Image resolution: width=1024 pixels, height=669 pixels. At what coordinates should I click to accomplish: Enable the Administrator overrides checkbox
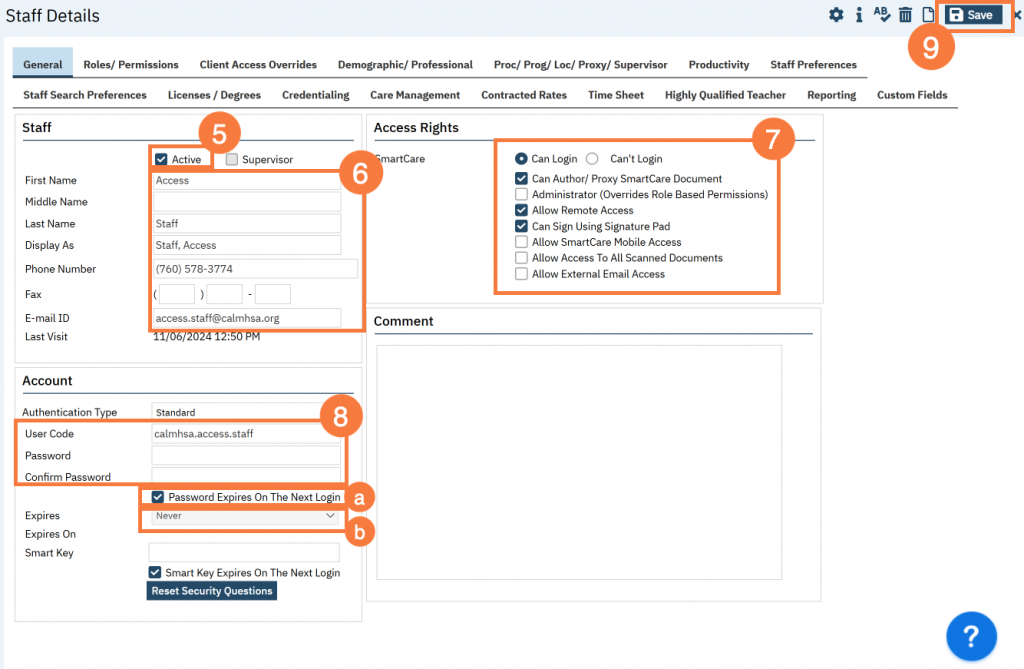pos(521,194)
